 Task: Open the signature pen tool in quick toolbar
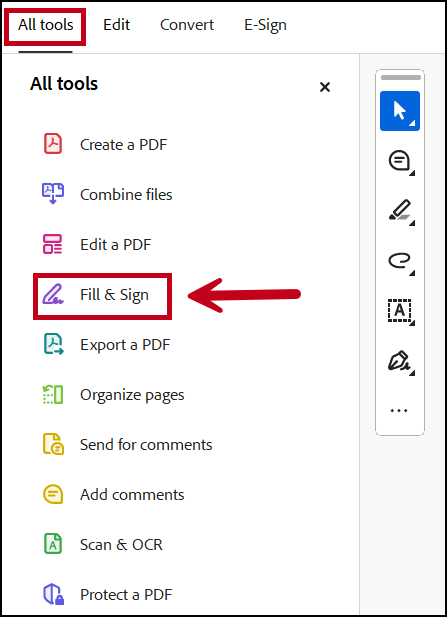tap(400, 361)
